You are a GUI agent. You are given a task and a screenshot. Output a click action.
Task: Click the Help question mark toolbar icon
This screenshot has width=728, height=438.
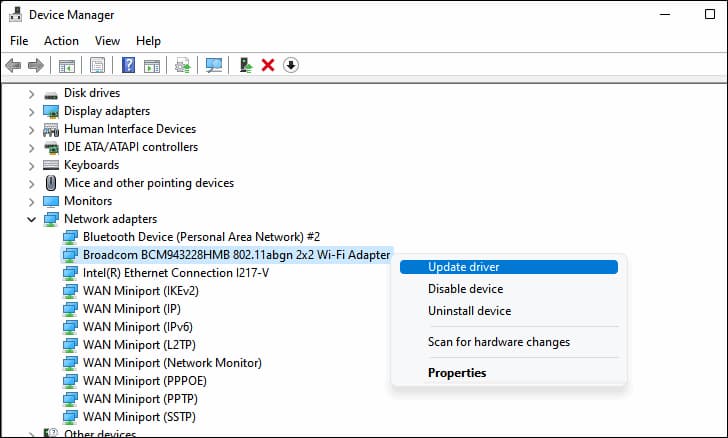[x=128, y=65]
